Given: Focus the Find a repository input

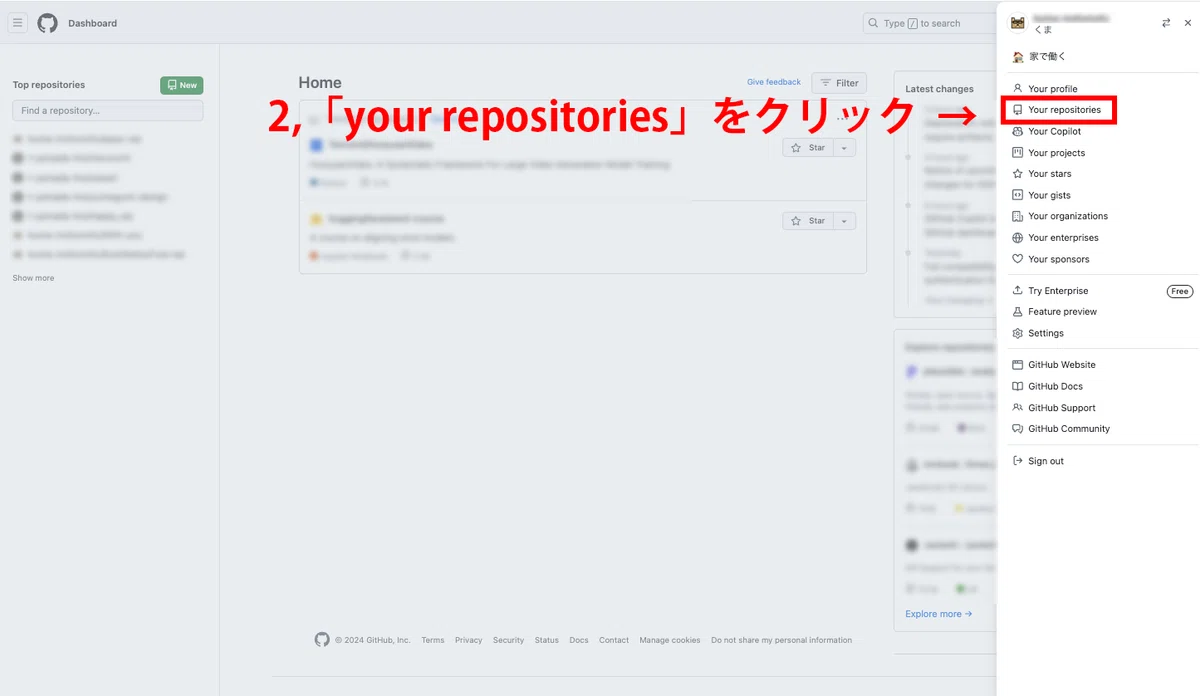Looking at the screenshot, I should 108,110.
